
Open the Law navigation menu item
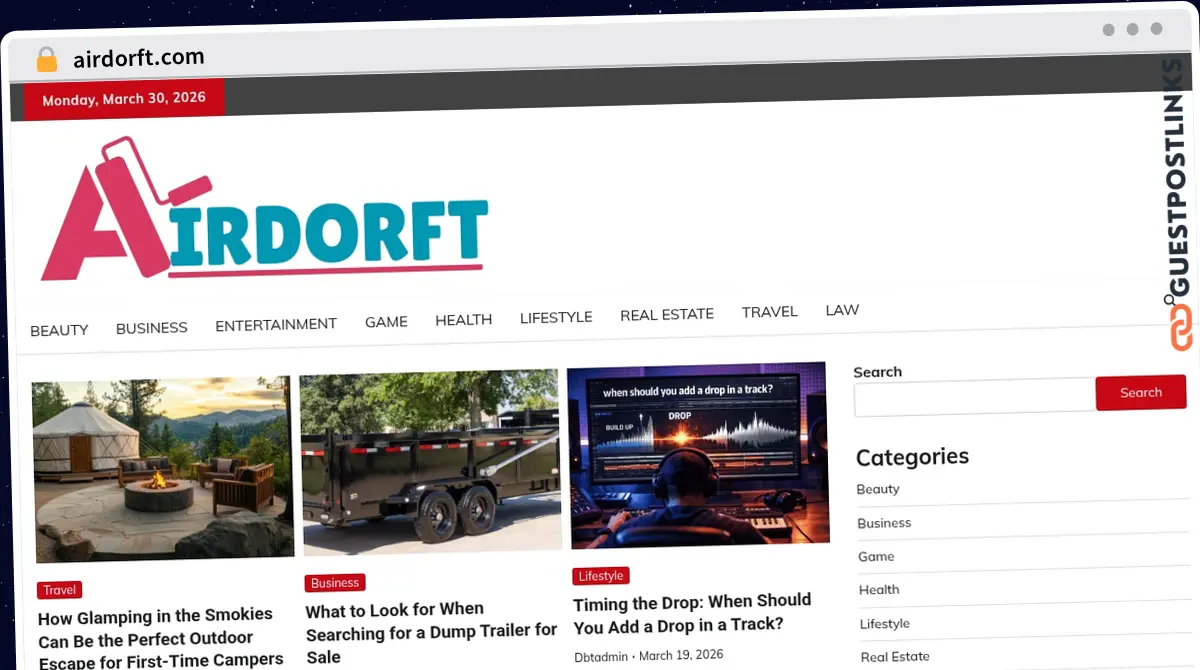842,310
